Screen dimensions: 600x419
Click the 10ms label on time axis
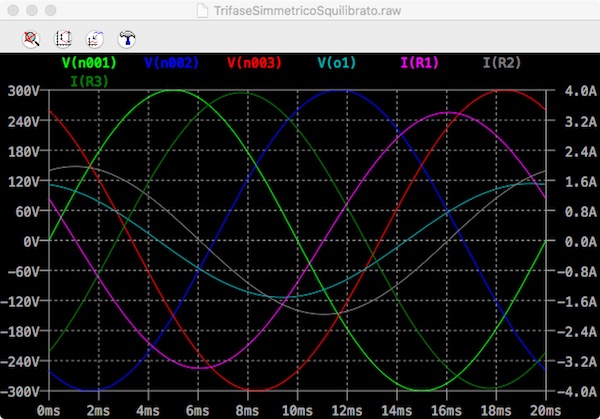[x=296, y=410]
